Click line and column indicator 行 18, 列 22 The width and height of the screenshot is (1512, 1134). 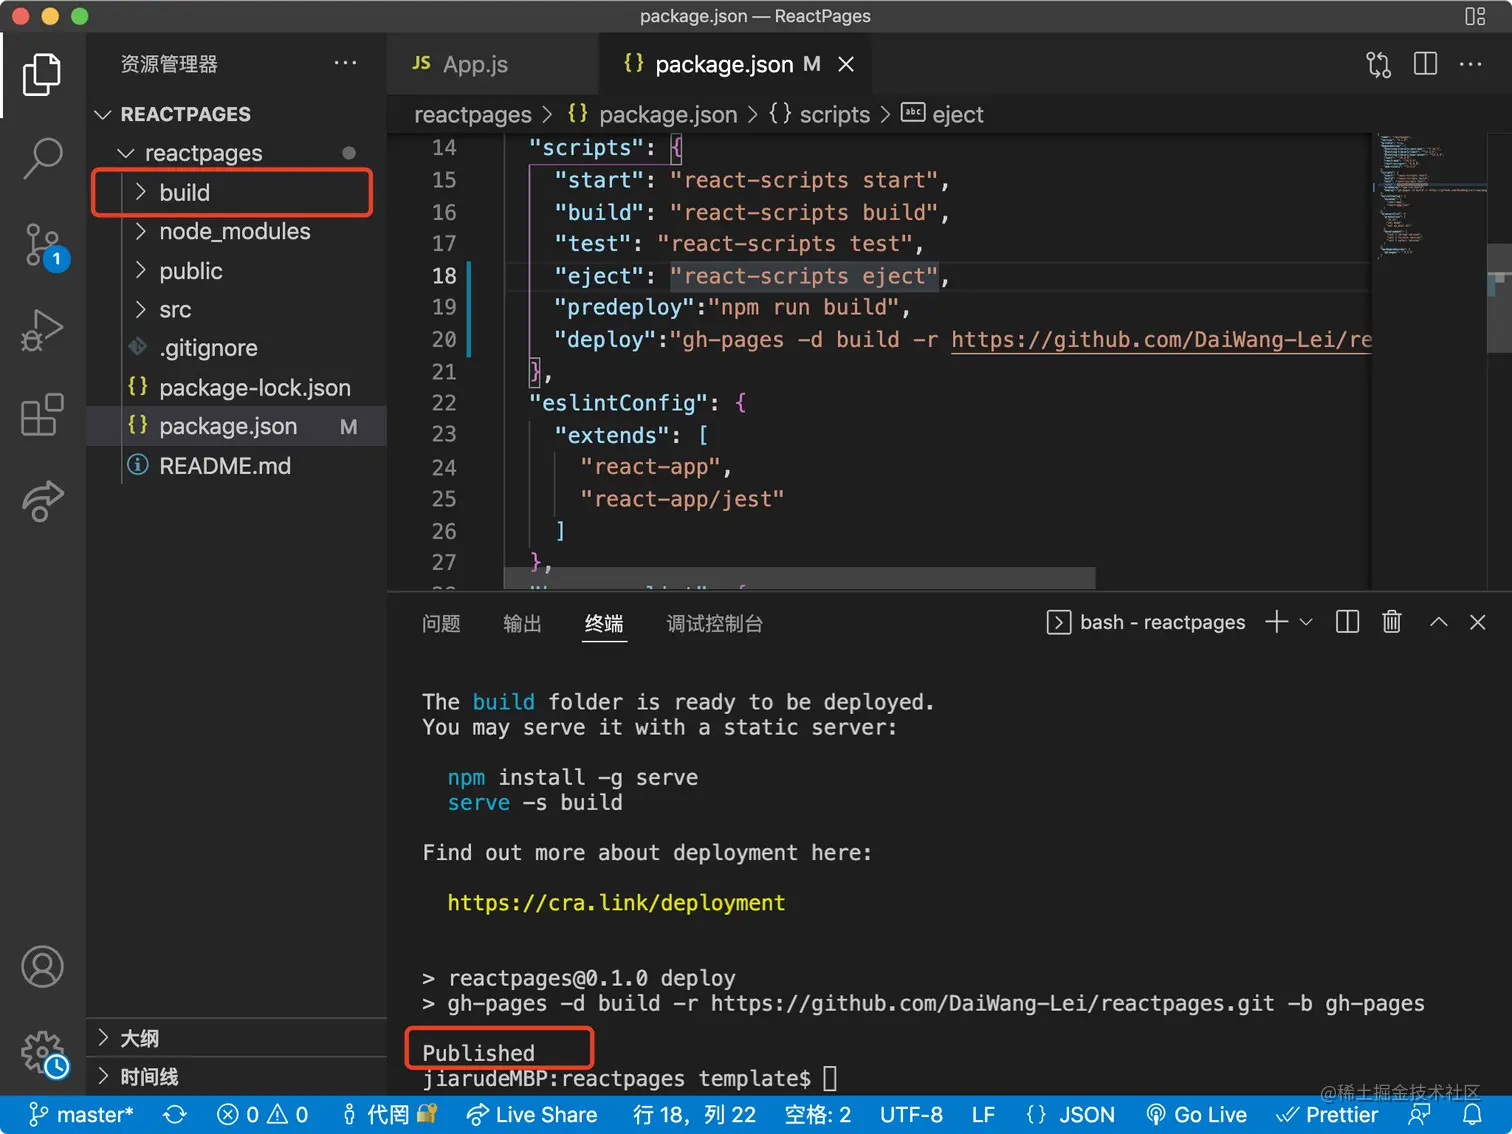click(694, 1114)
